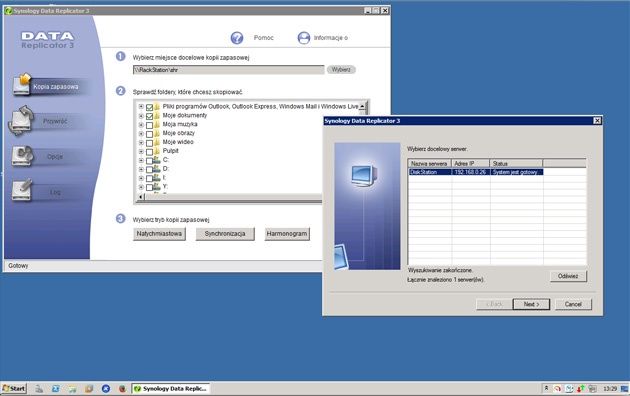Check the Pulpit checkbox
630x396 pixels.
(149, 151)
